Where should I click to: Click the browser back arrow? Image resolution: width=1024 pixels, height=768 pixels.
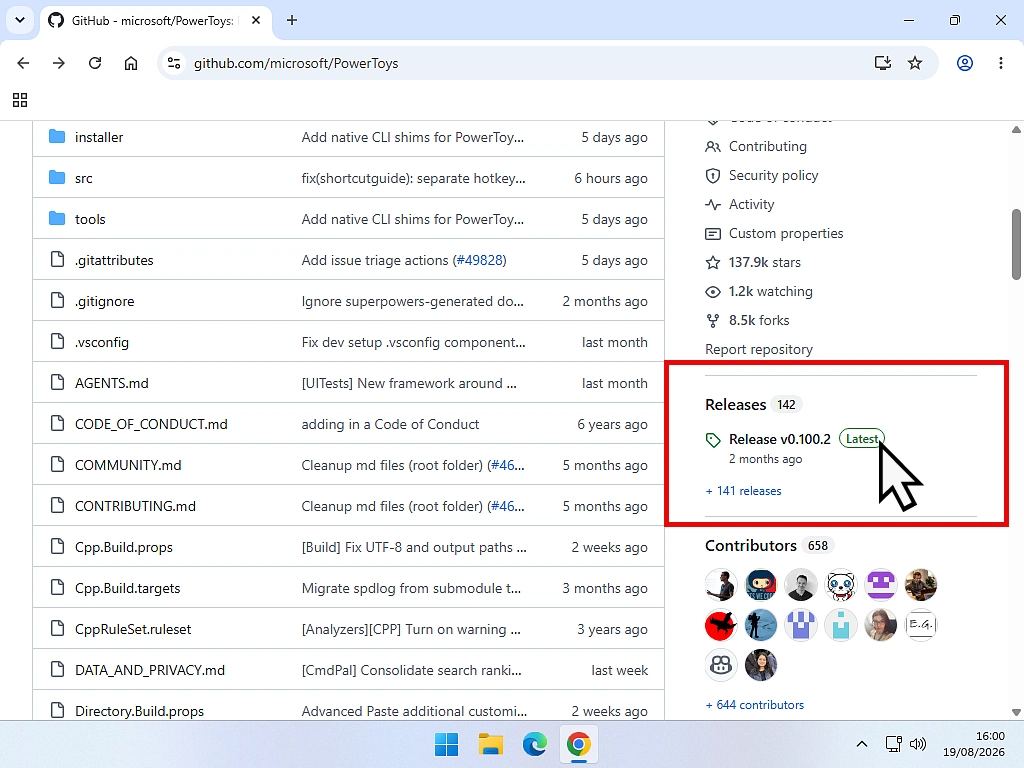[x=24, y=63]
